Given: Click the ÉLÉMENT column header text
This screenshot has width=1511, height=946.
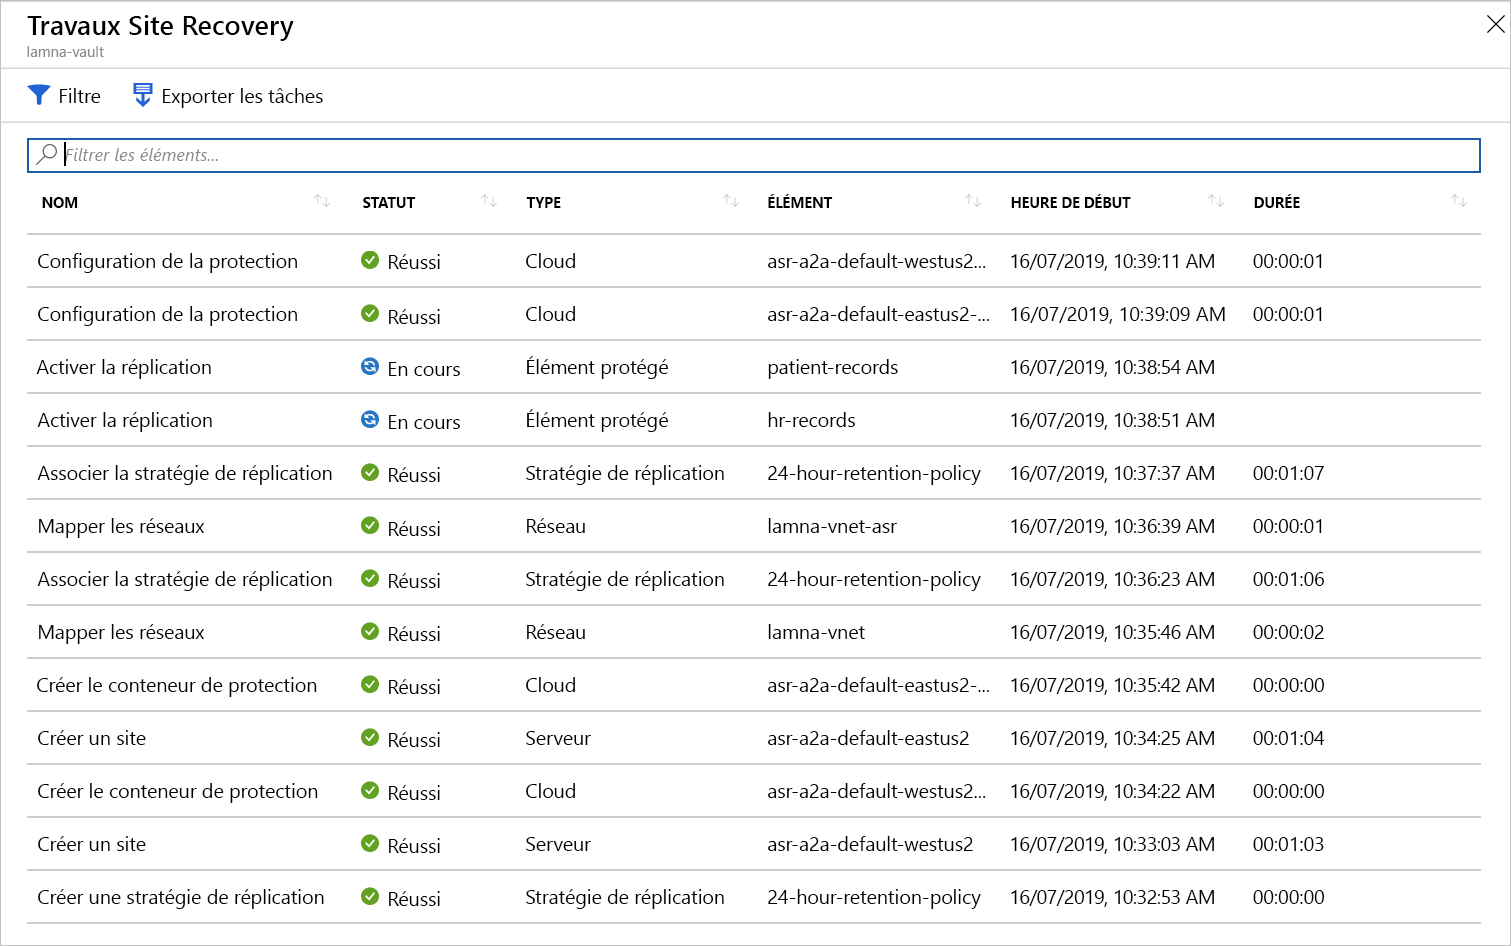Looking at the screenshot, I should pos(800,202).
